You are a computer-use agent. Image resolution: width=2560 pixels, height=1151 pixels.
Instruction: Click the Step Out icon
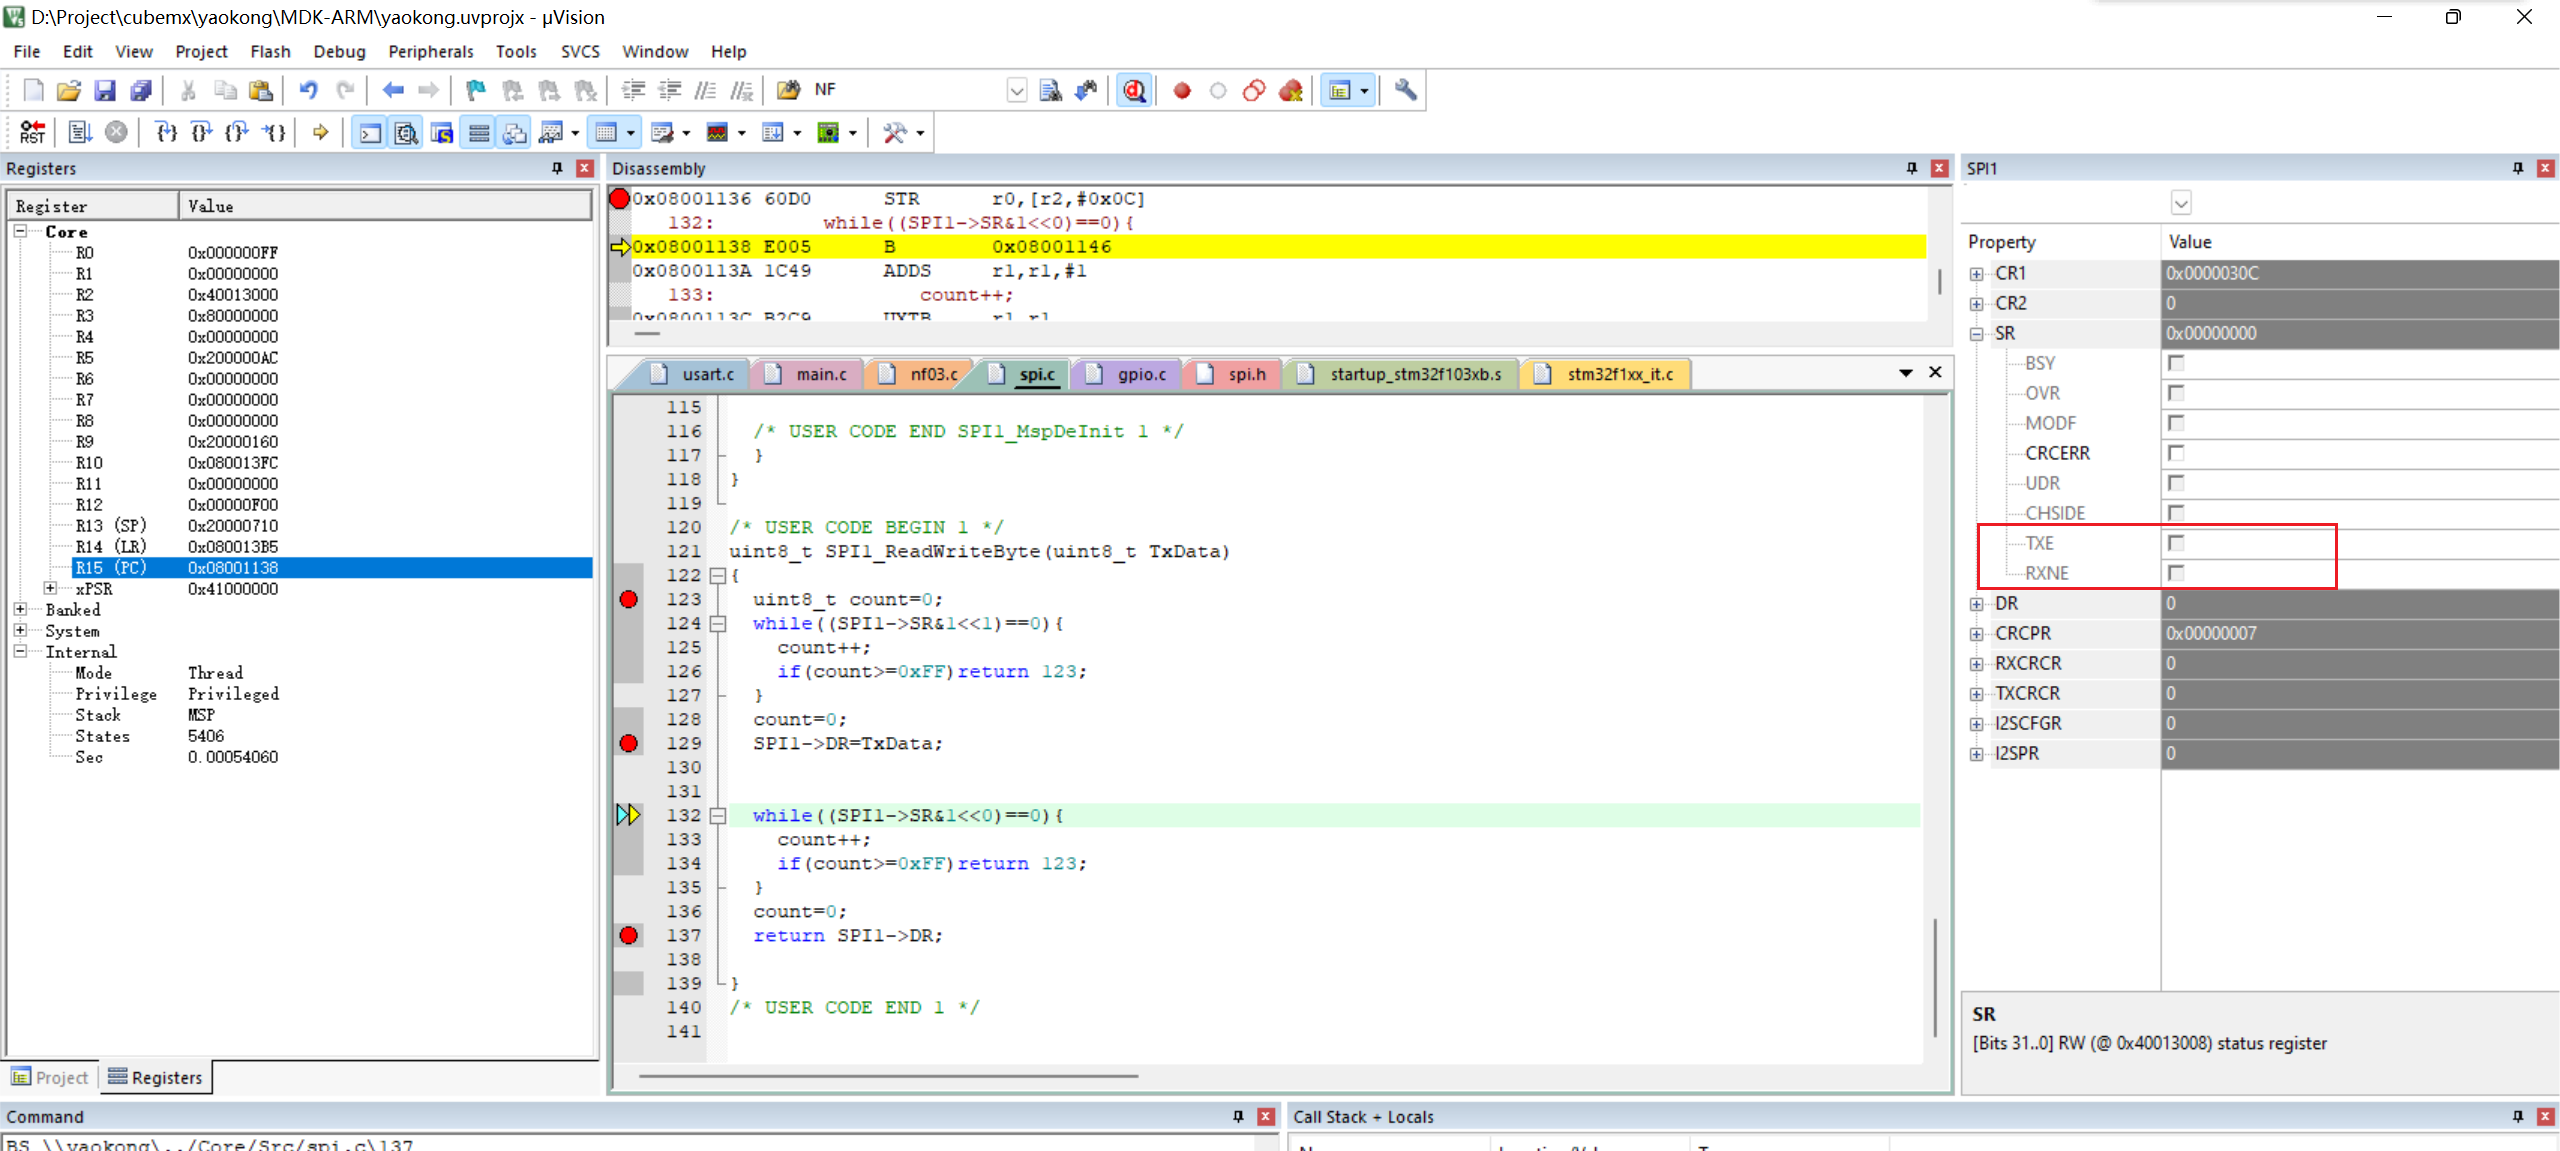pos(237,132)
